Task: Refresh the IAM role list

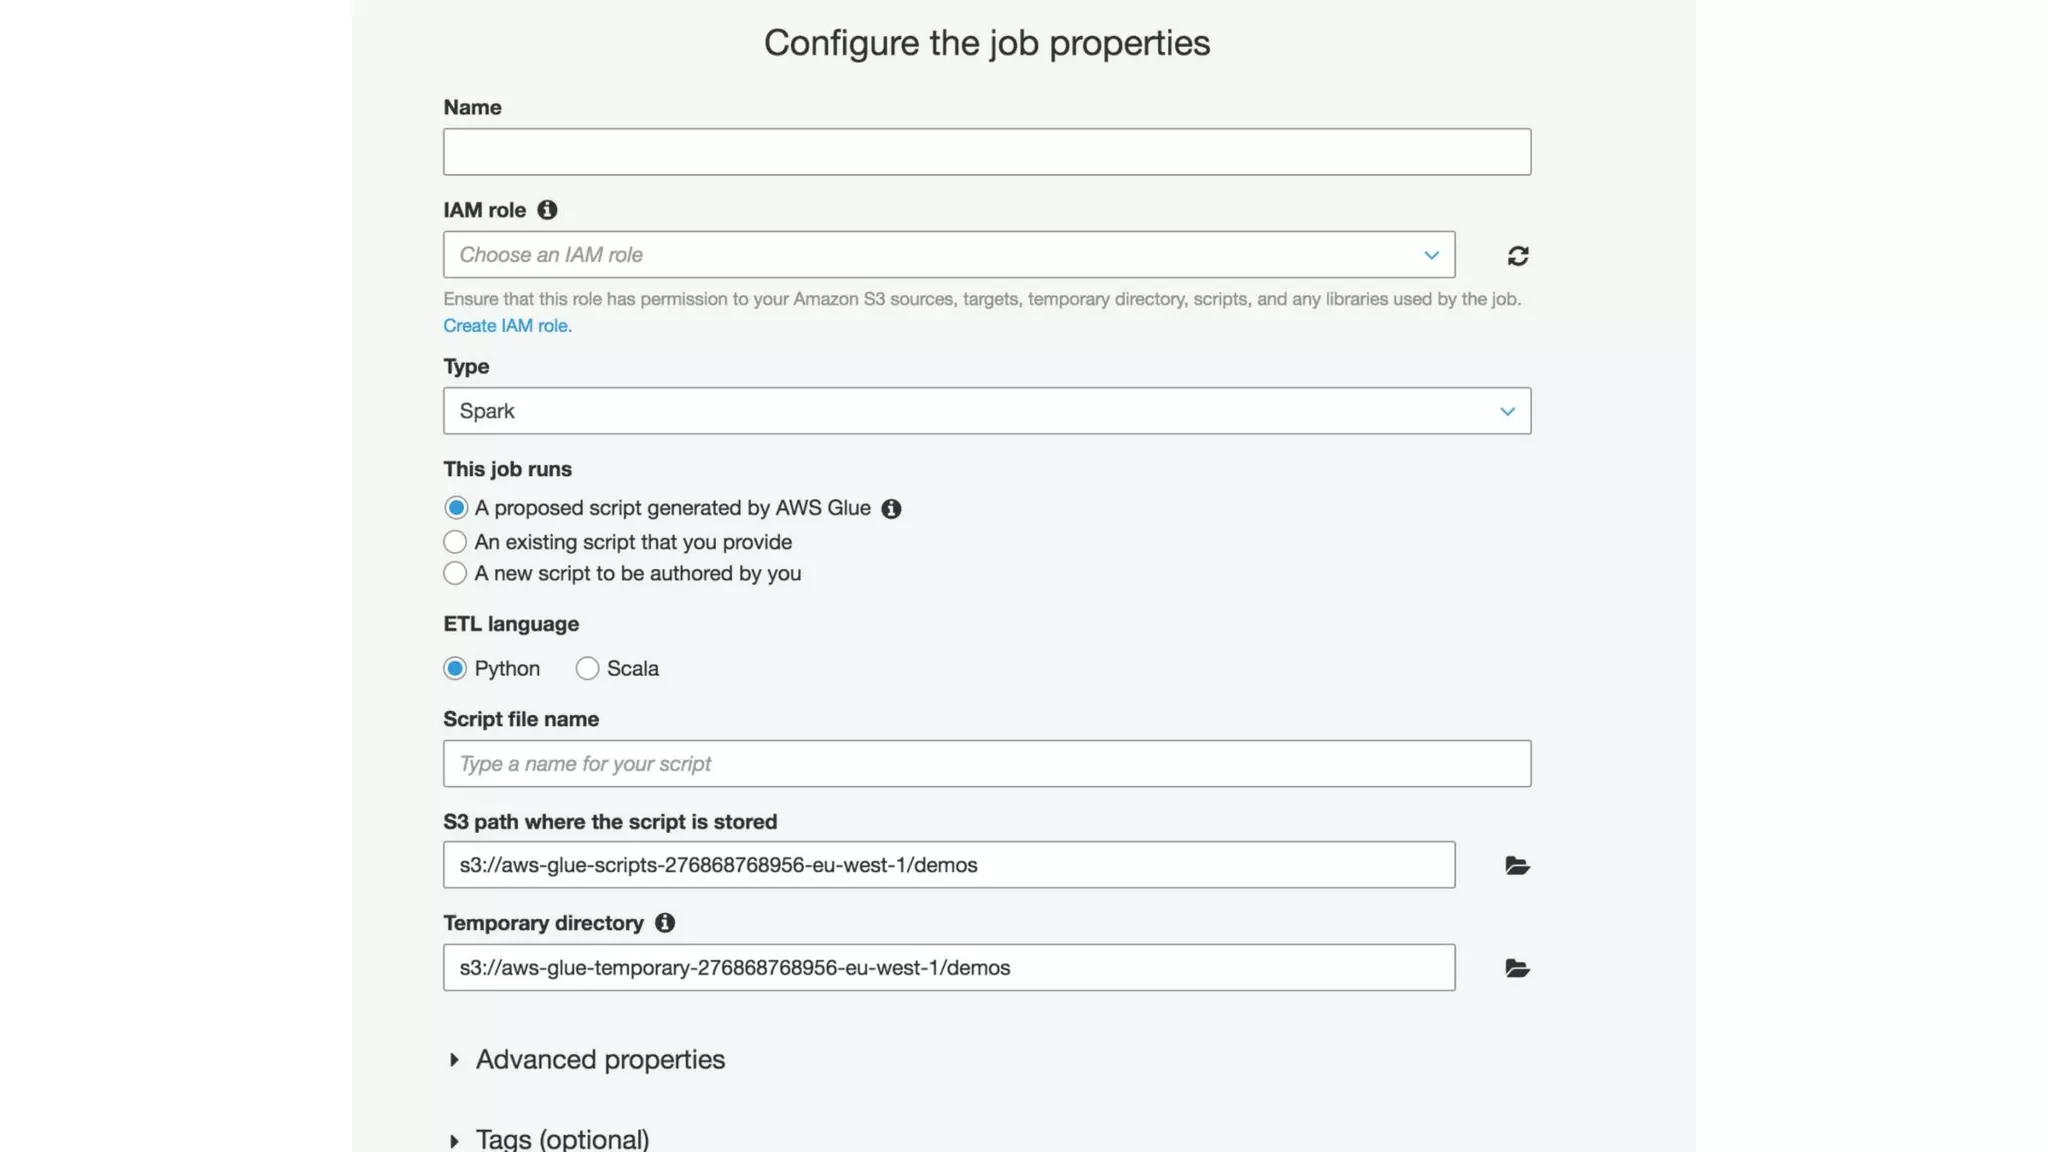Action: click(x=1517, y=256)
